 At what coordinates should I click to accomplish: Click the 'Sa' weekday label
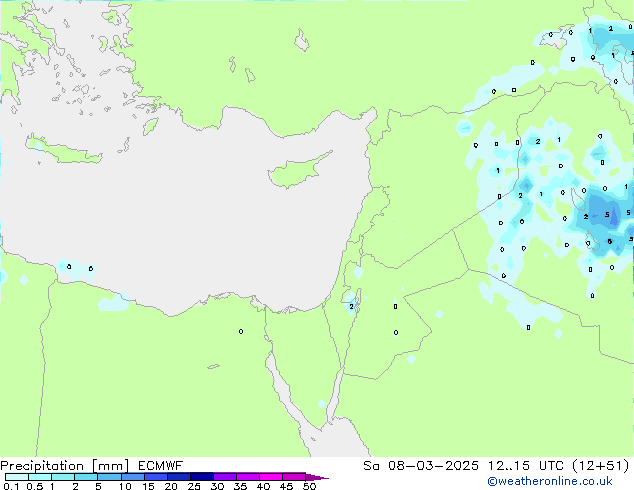[371, 466]
